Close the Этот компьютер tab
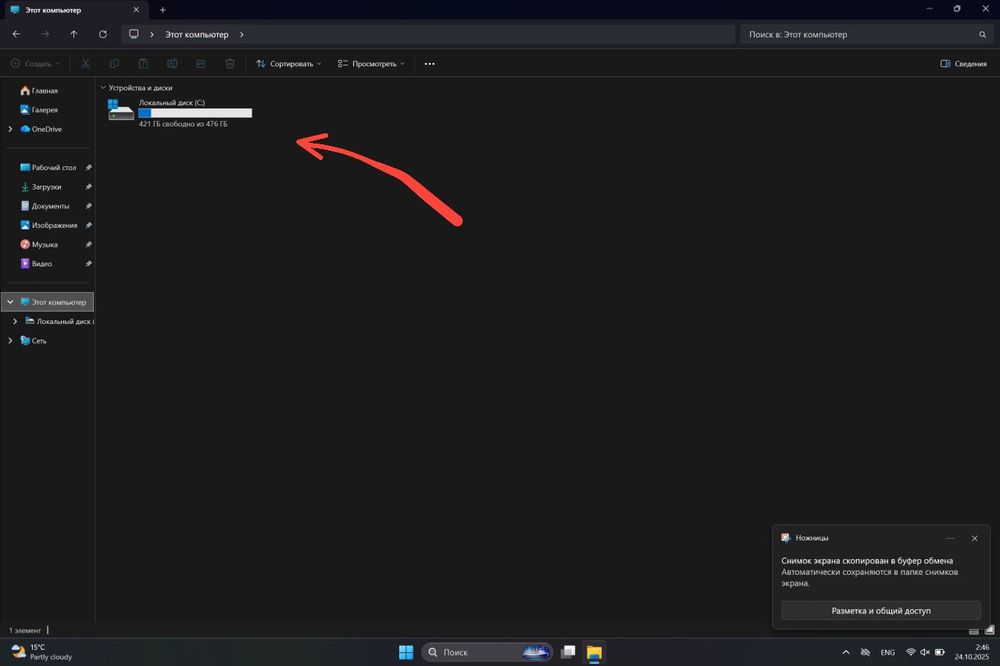Image resolution: width=1000 pixels, height=666 pixels. pyautogui.click(x=136, y=10)
